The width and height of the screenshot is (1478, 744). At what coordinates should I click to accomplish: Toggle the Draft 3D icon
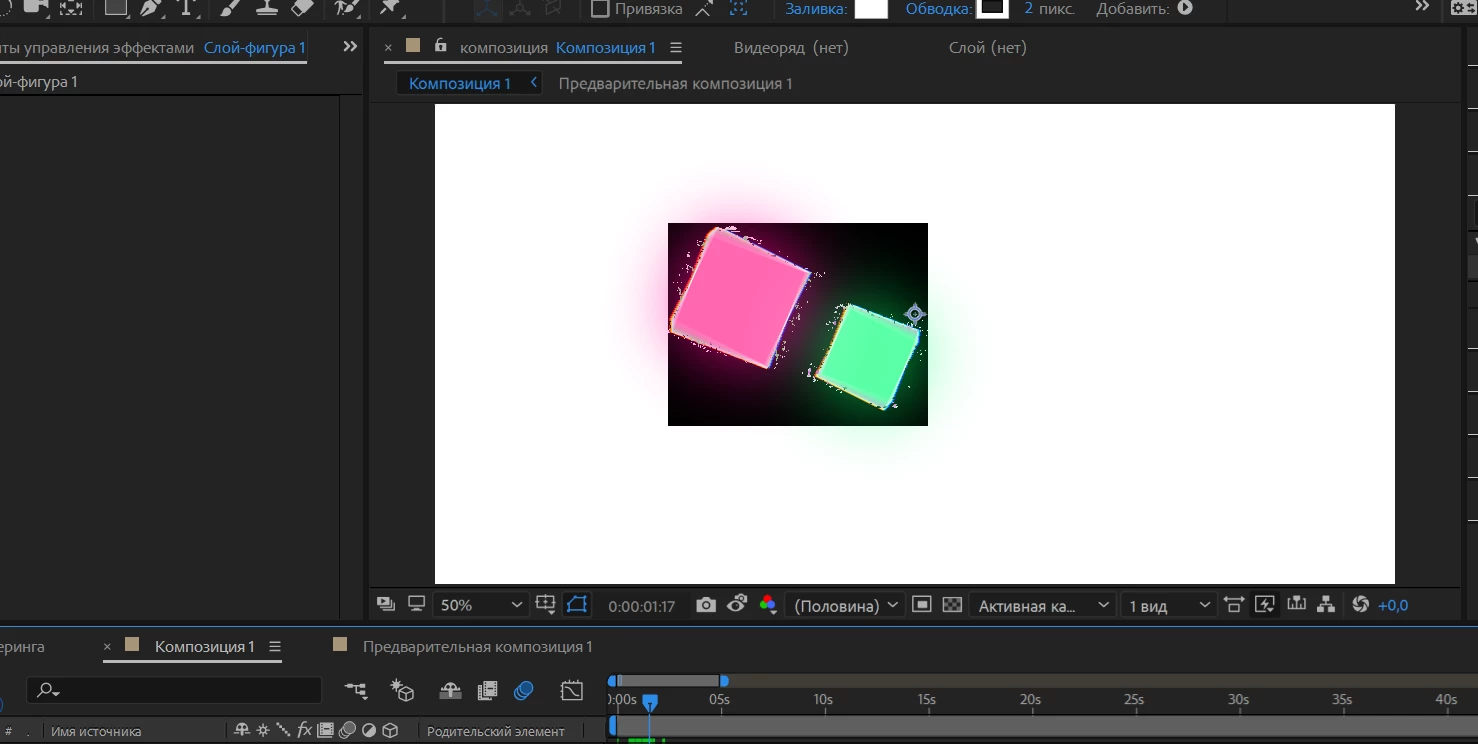[x=403, y=690]
